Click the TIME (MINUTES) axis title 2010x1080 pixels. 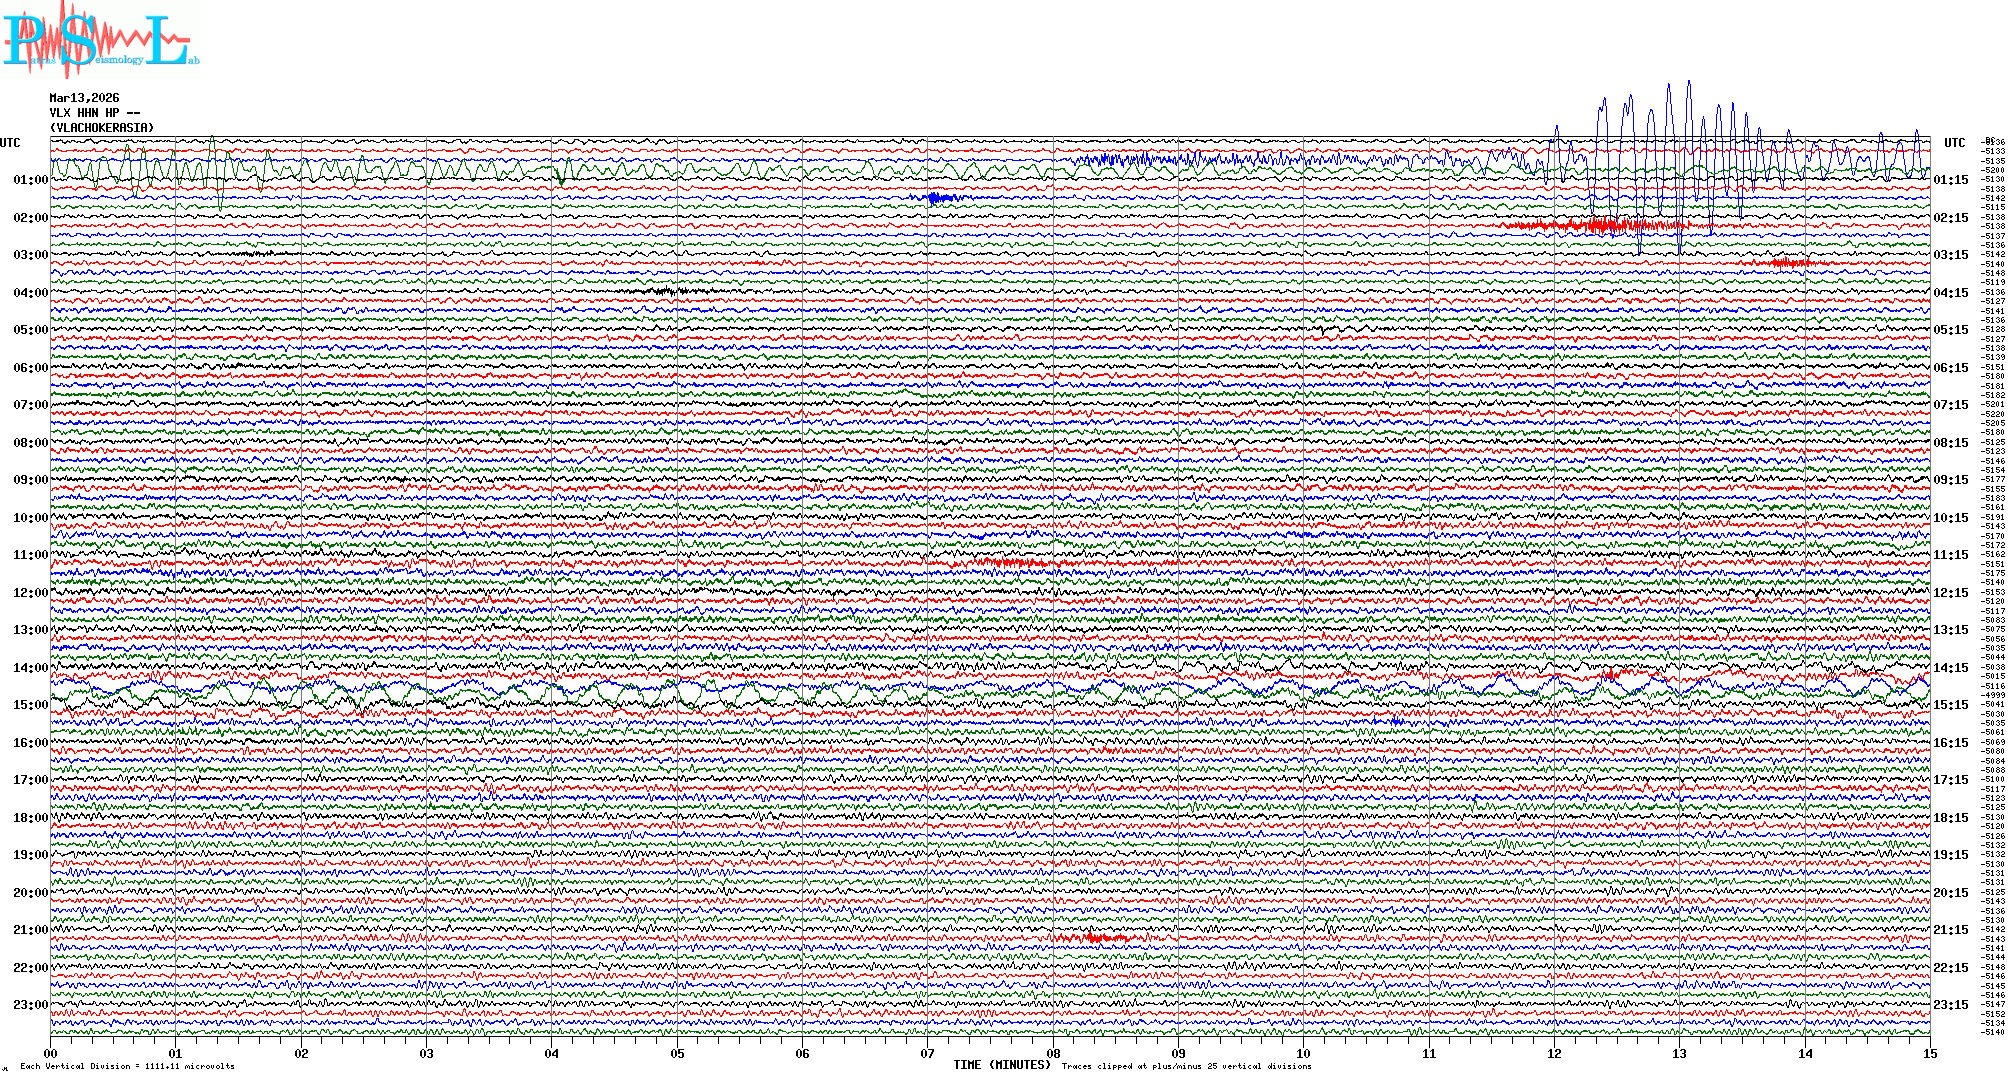tap(1002, 1065)
